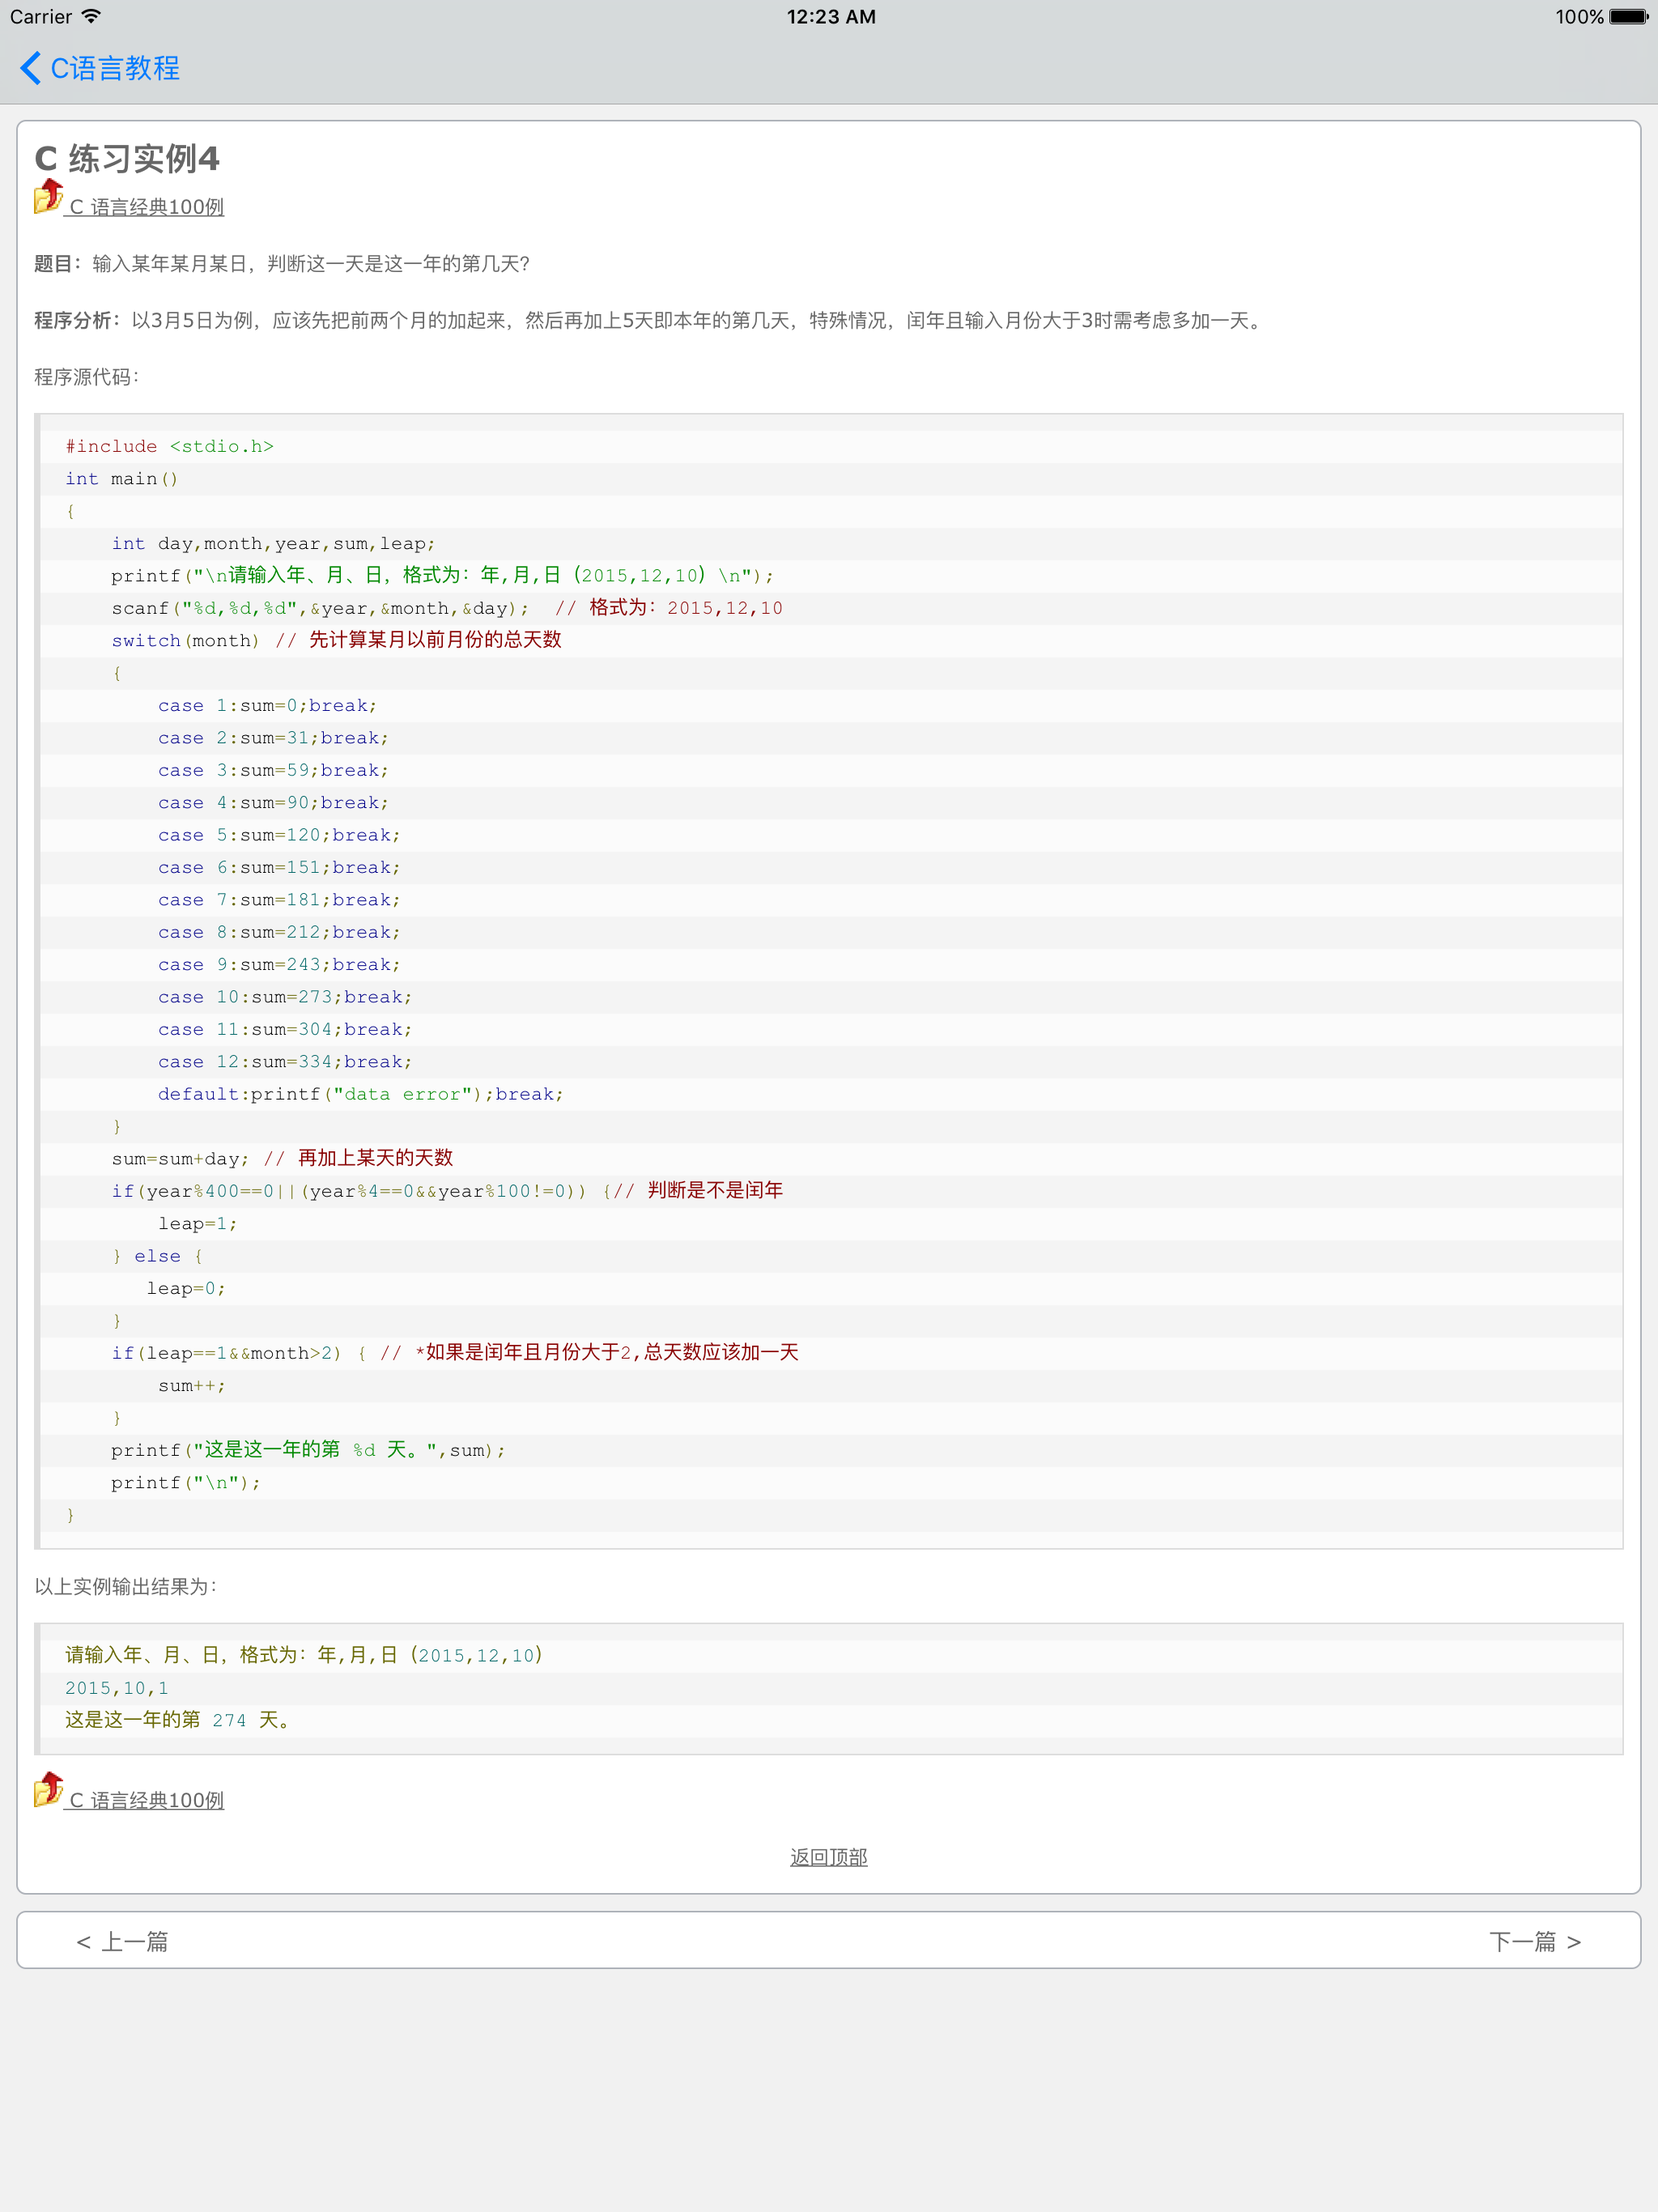Open the top C 语言经典100例 link

click(146, 207)
